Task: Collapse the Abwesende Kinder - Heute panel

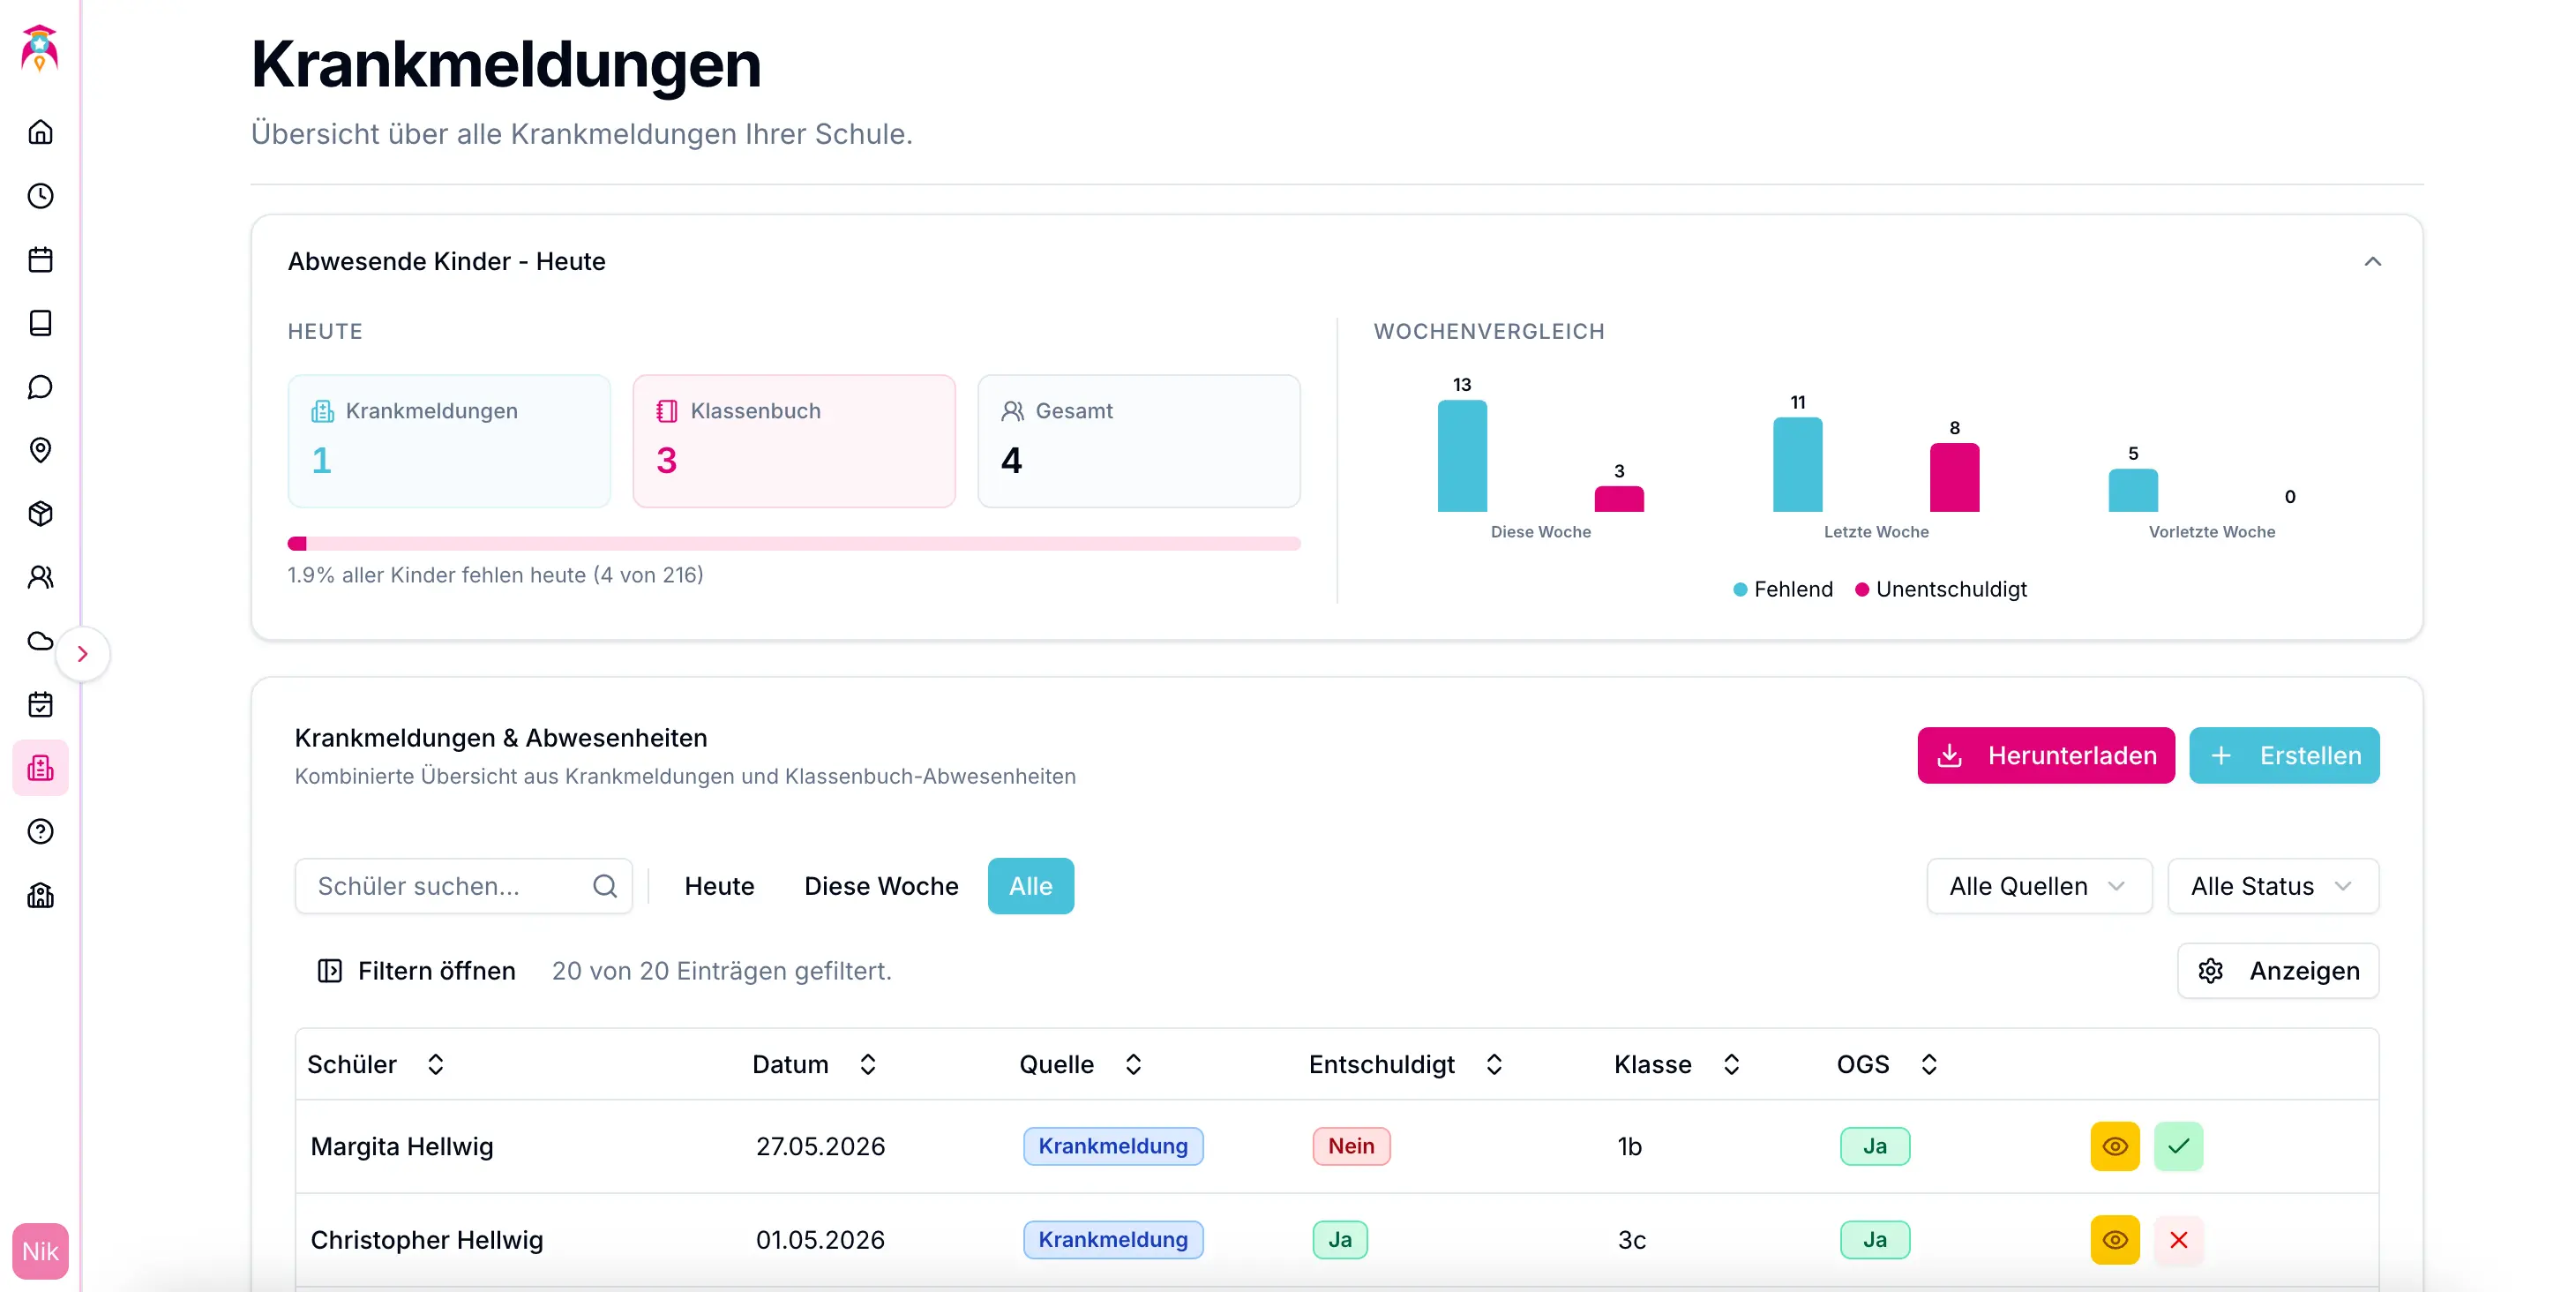Action: 2372,262
